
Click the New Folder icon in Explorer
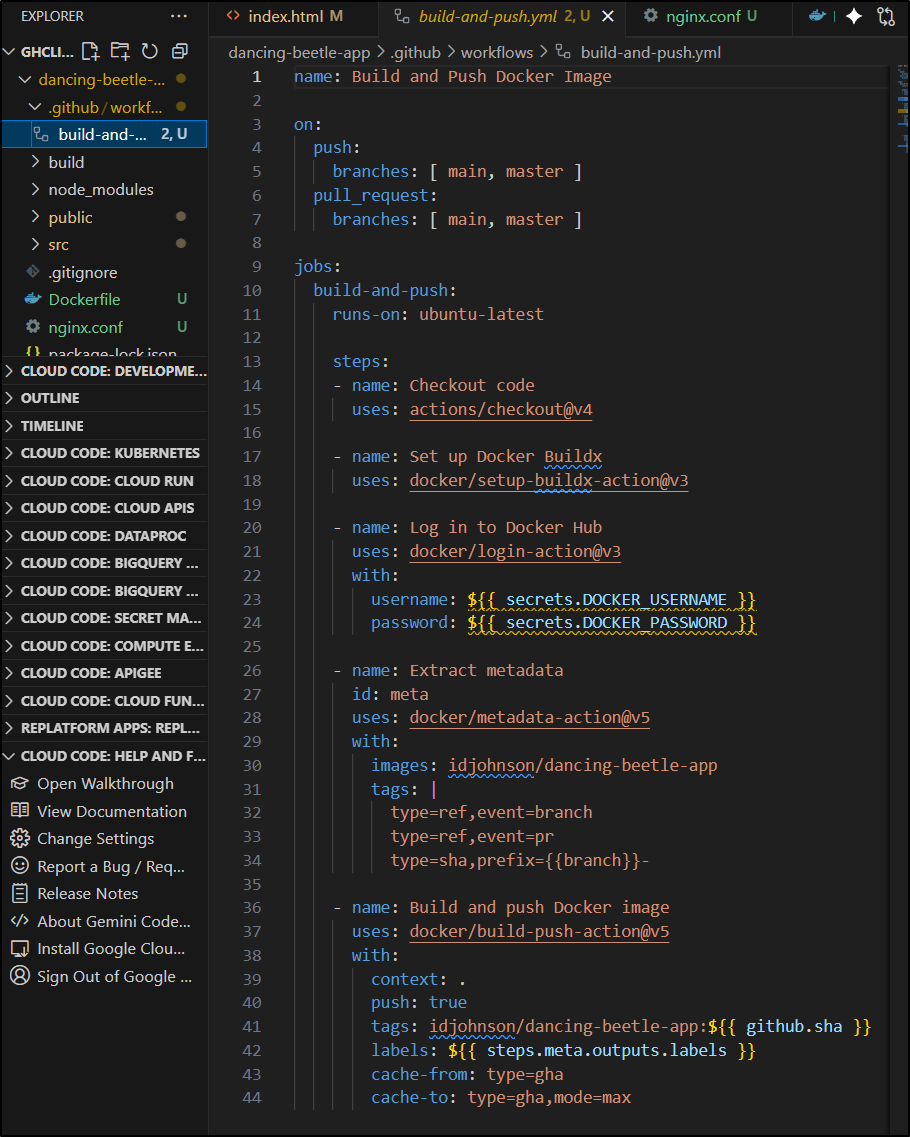(x=120, y=52)
